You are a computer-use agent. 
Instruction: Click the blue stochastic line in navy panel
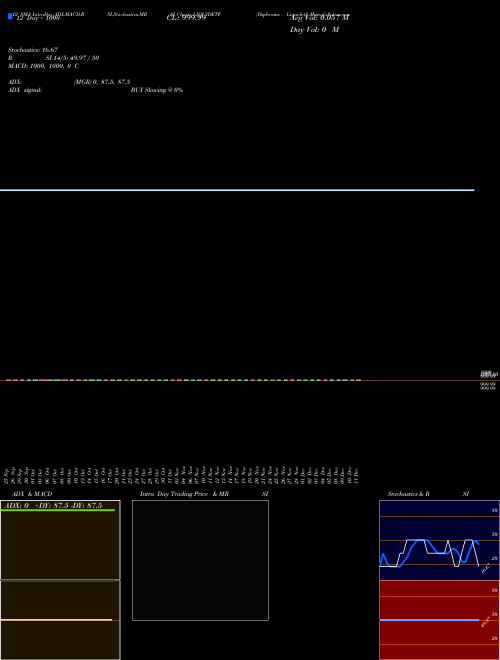pyautogui.click(x=429, y=553)
